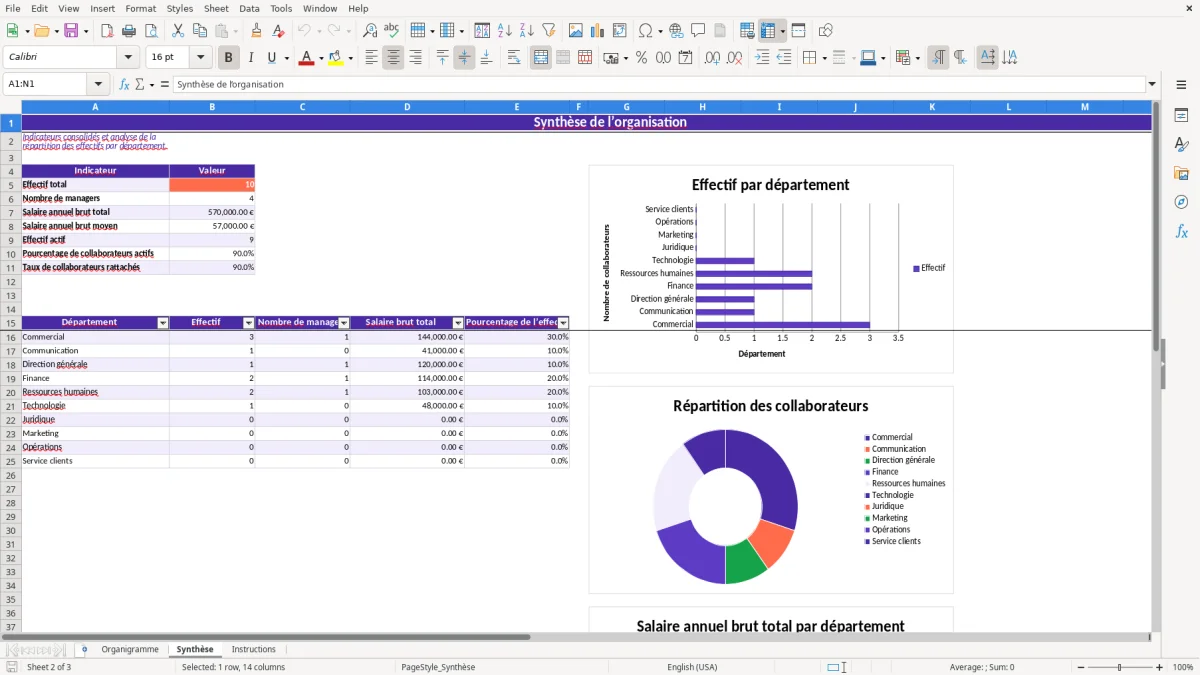Switch to the Instructions sheet tab
This screenshot has height=675, width=1200.
coord(254,649)
